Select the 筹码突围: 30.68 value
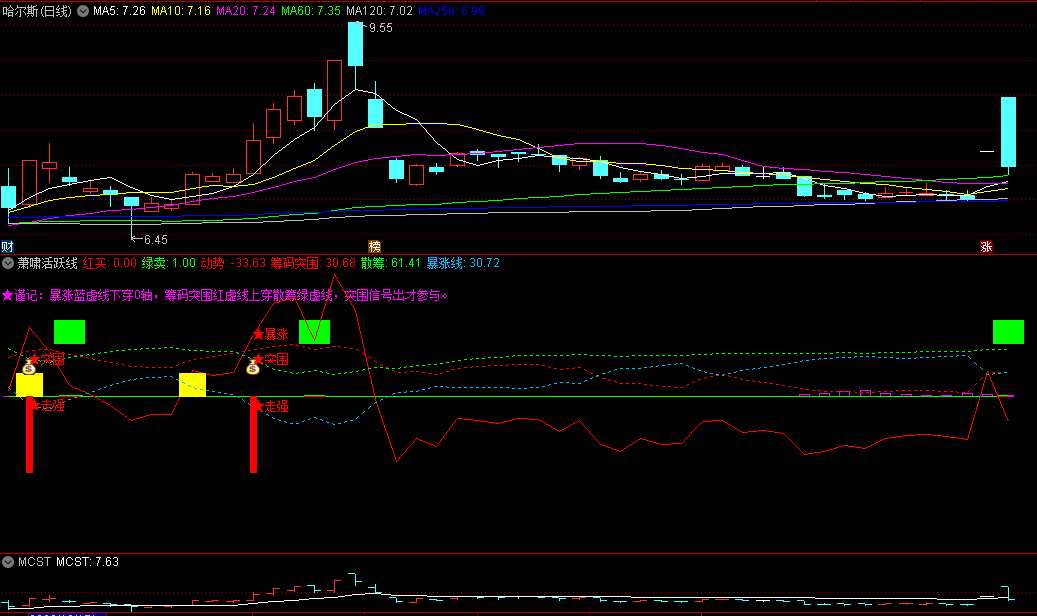The image size is (1037, 616). (313, 263)
